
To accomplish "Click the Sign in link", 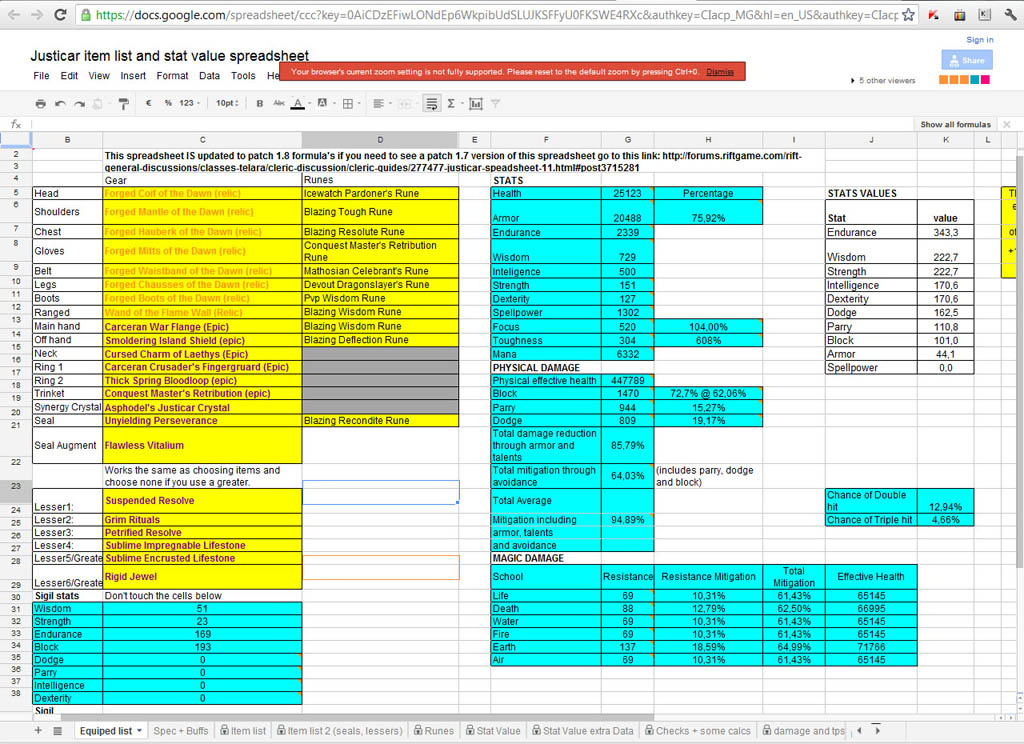I will (x=980, y=40).
